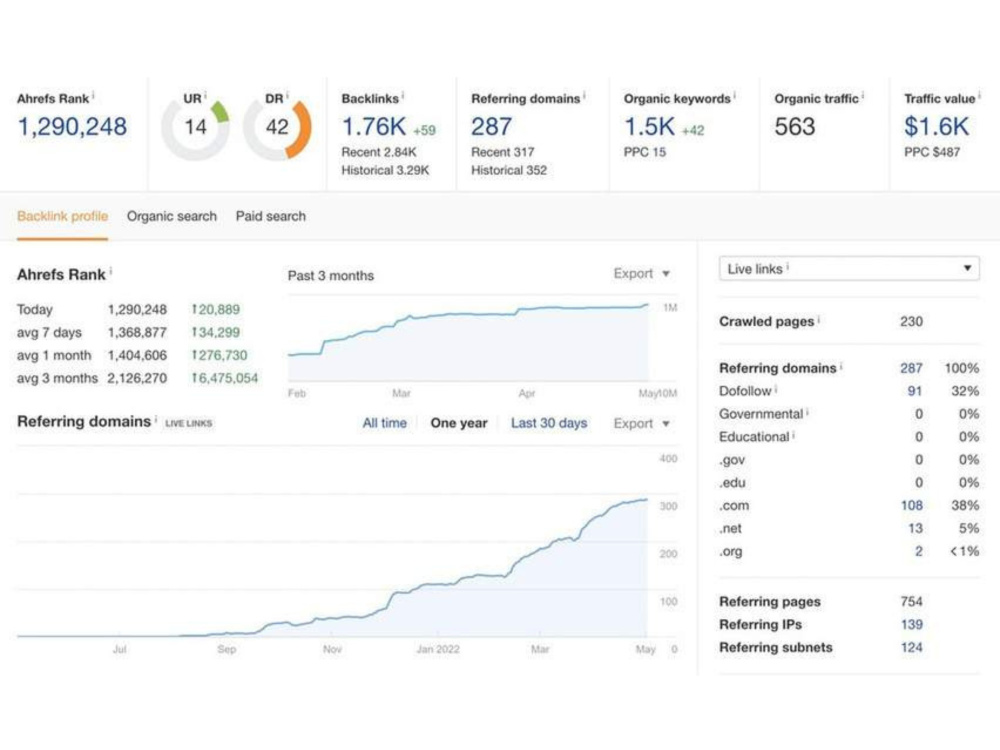The image size is (1000, 750).
Task: Select the Last 30 days range
Action: 548,423
